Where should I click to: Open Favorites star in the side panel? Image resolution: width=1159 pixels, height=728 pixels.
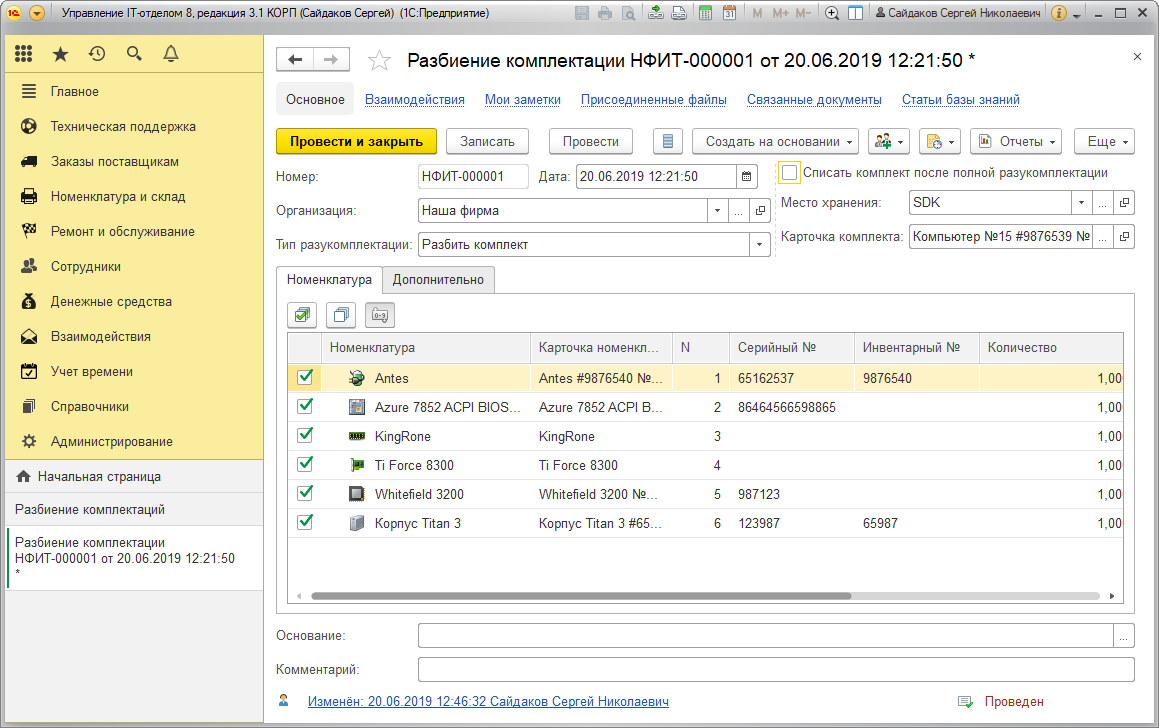pyautogui.click(x=61, y=53)
